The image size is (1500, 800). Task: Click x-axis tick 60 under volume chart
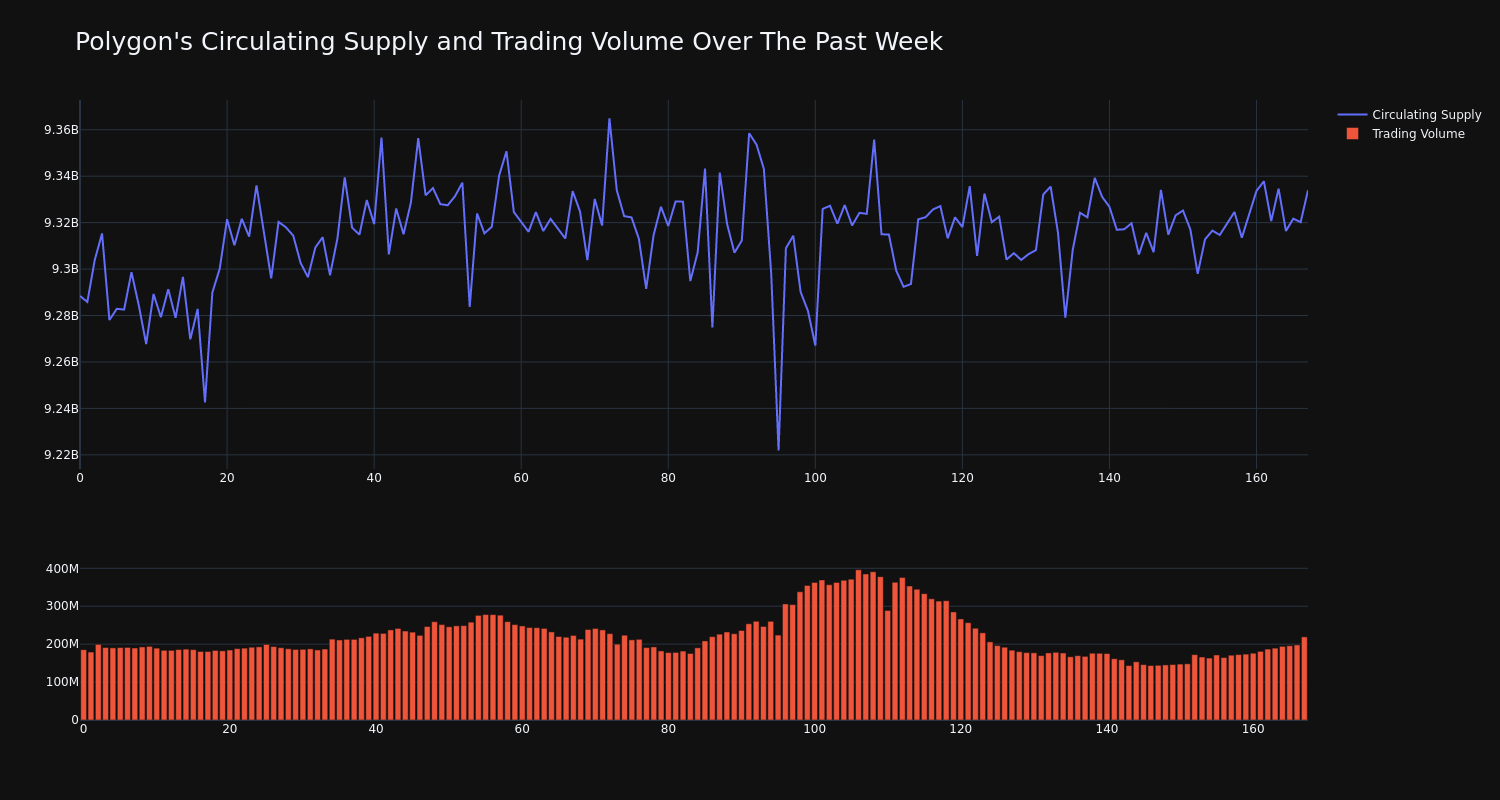point(522,729)
